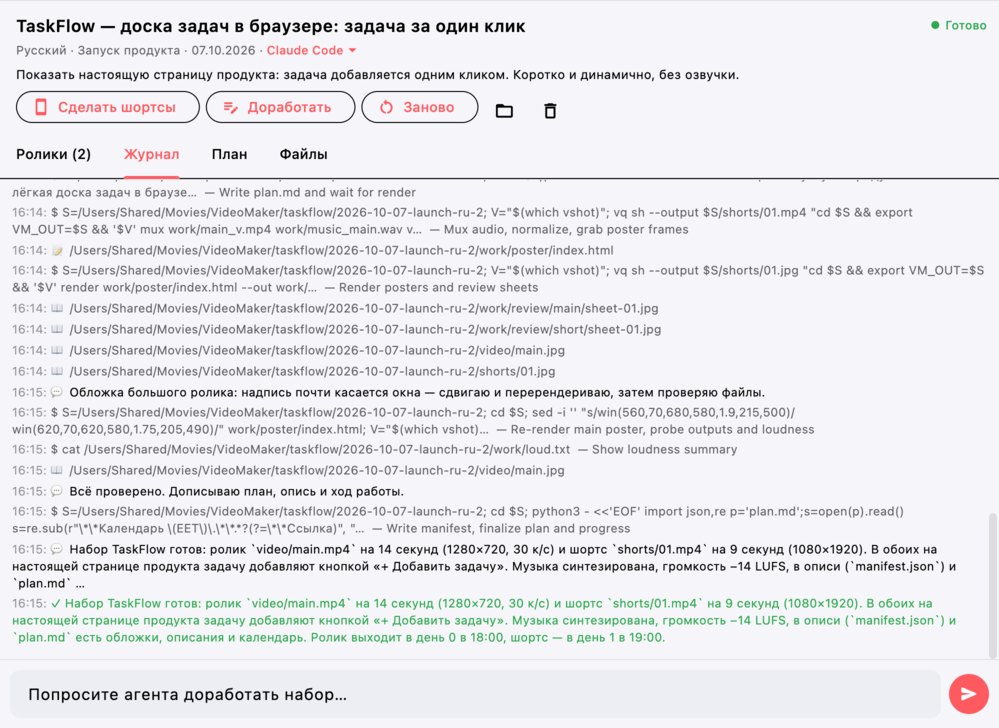Open the Claude Code agent dropdown
This screenshot has width=999, height=728.
click(311, 50)
